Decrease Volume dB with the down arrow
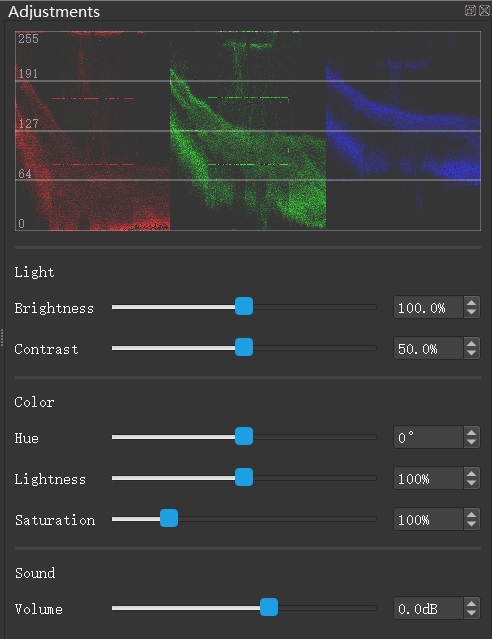Screen dimensions: 492x639 (472, 613)
